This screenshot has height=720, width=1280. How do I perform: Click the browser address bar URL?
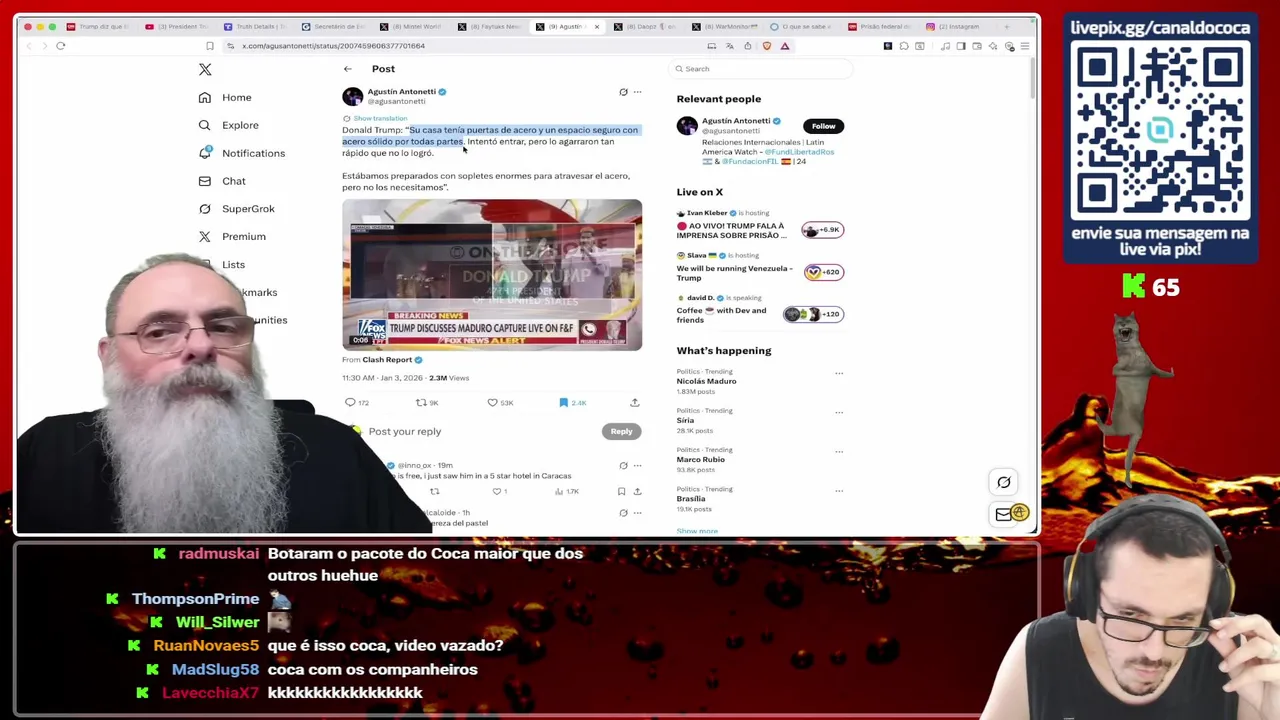coord(333,46)
